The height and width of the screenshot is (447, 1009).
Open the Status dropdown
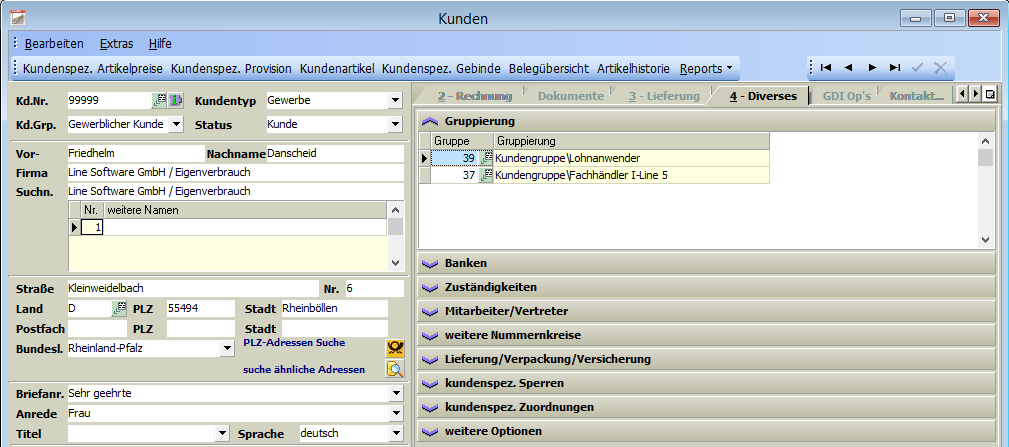pos(395,125)
